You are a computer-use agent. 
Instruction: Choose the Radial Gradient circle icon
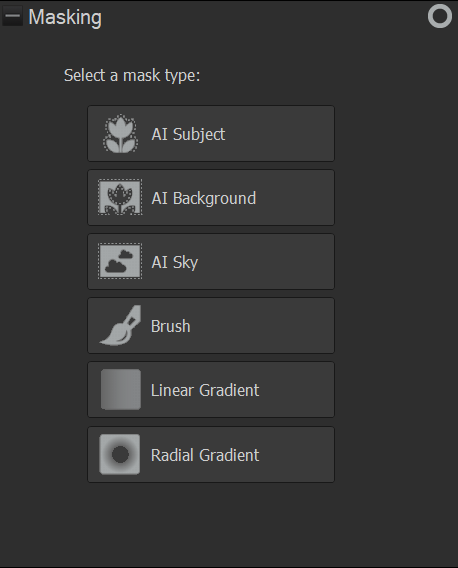(120, 454)
